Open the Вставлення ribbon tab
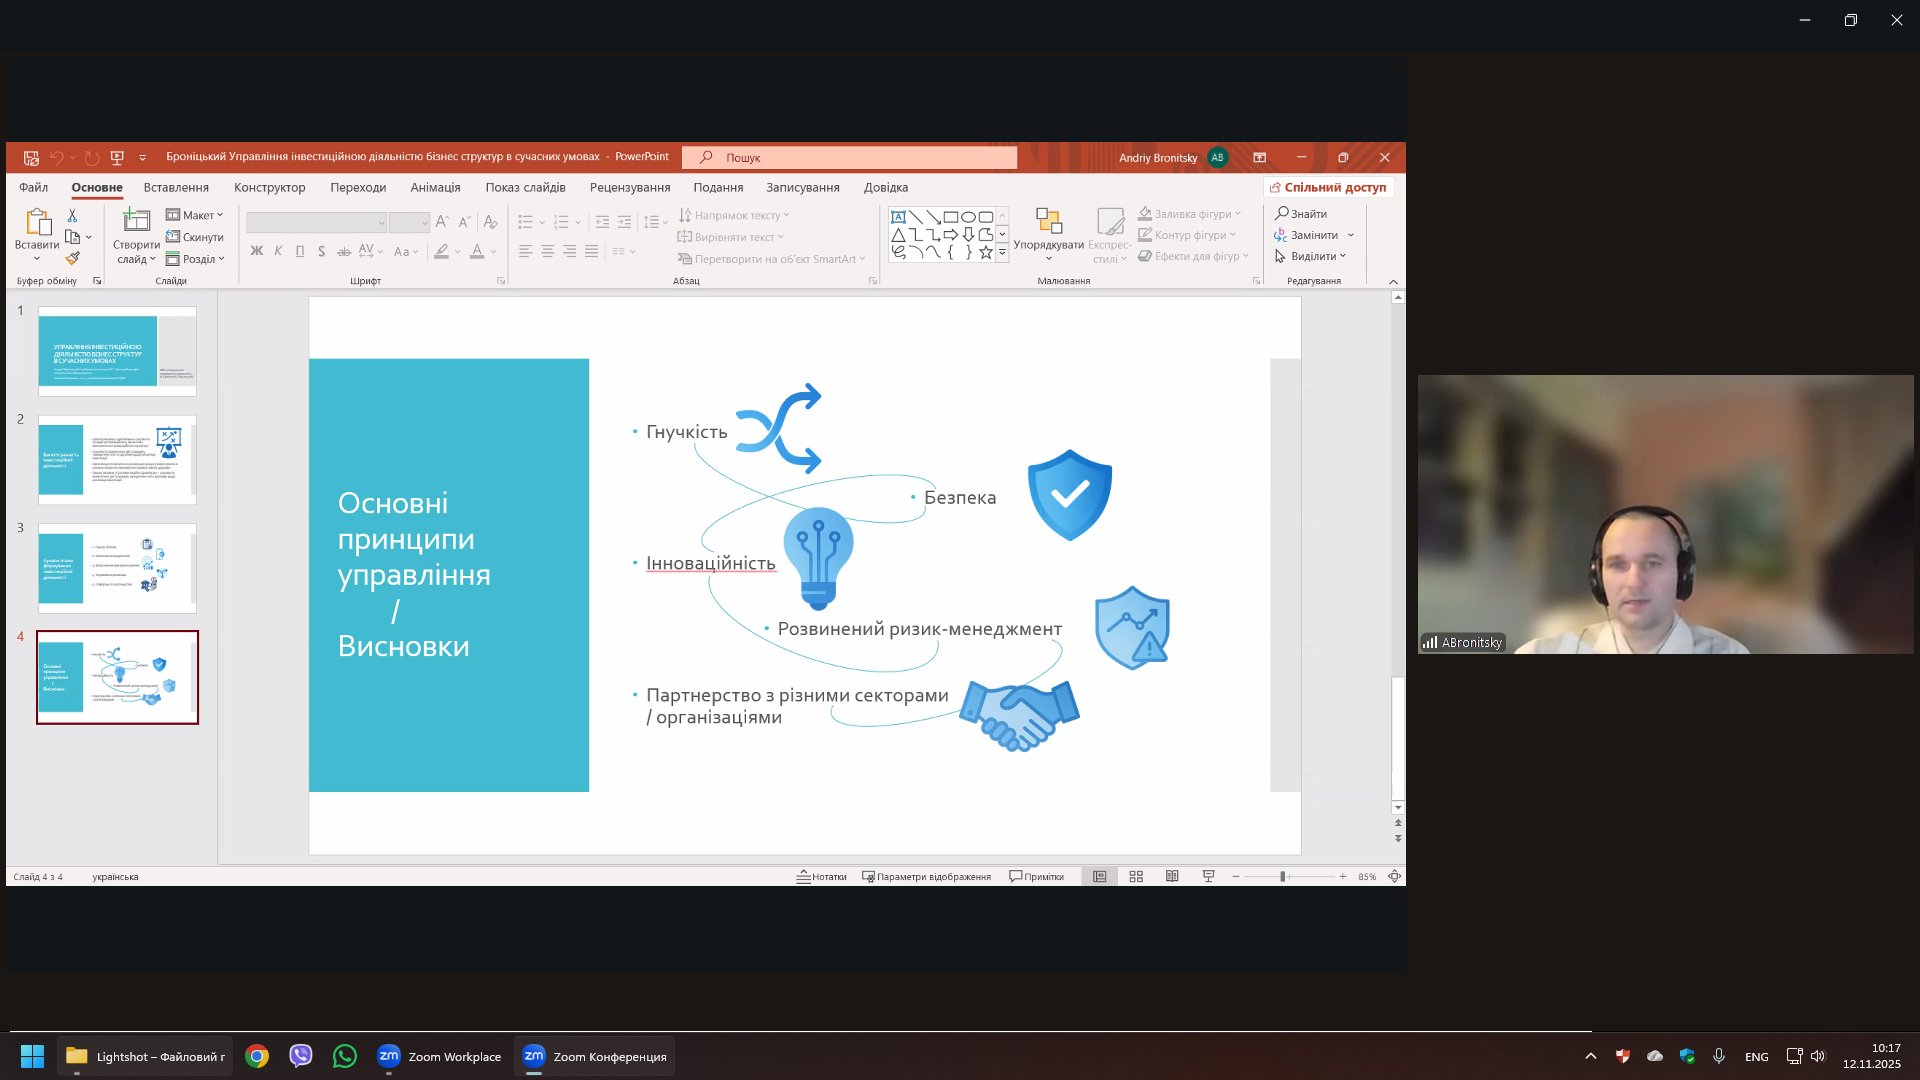 [176, 187]
